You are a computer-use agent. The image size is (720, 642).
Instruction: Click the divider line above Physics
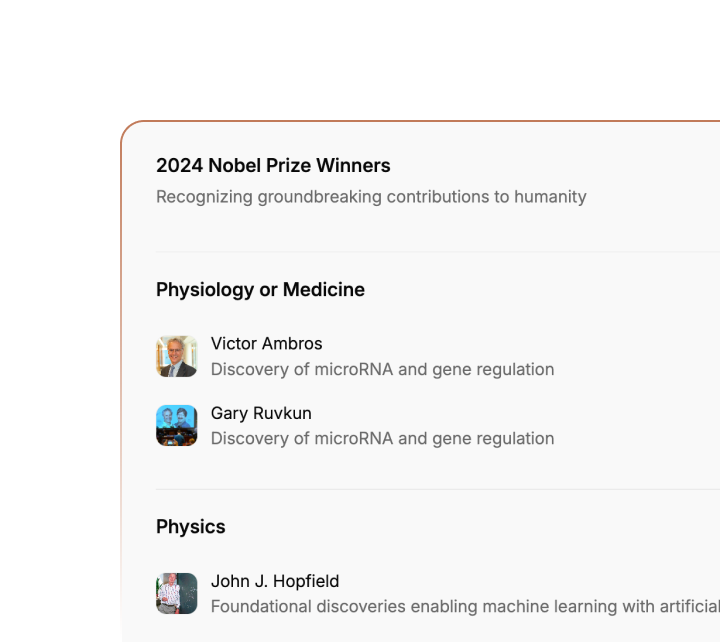pyautogui.click(x=438, y=489)
